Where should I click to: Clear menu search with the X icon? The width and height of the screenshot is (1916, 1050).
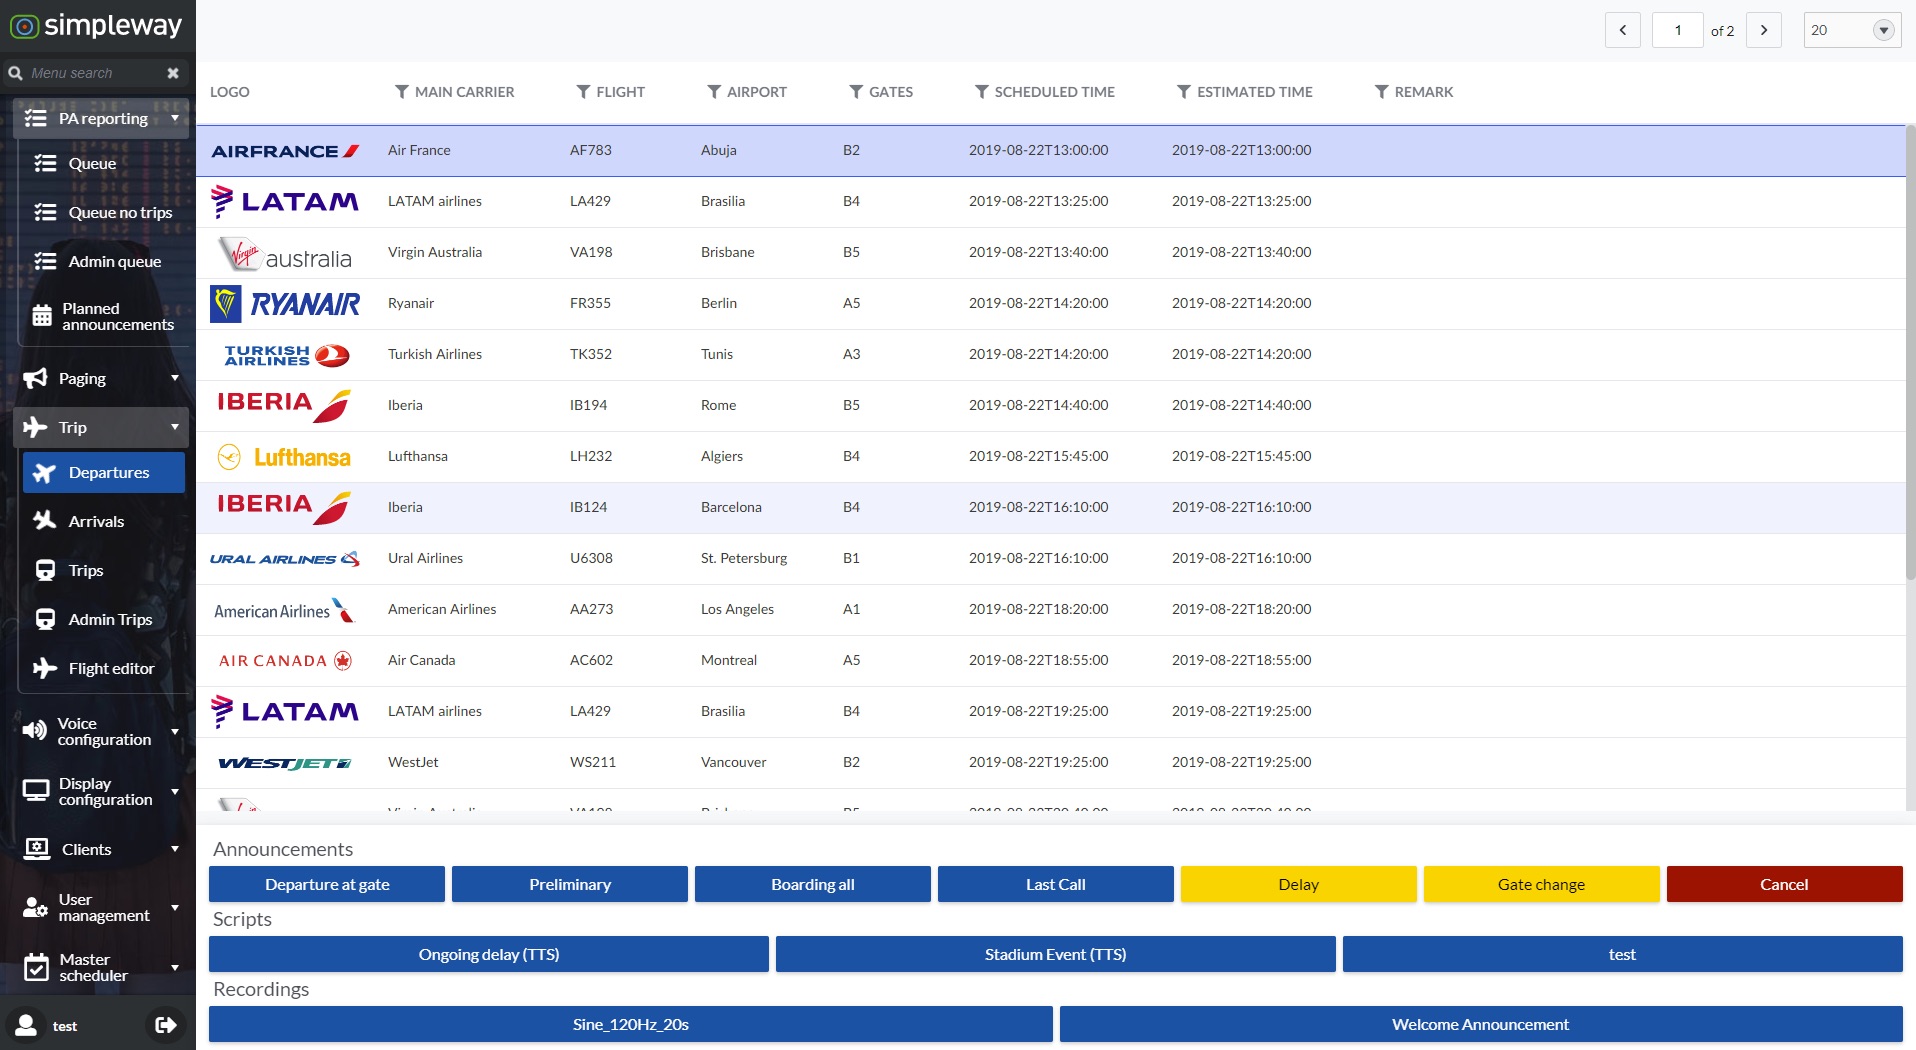pos(173,73)
